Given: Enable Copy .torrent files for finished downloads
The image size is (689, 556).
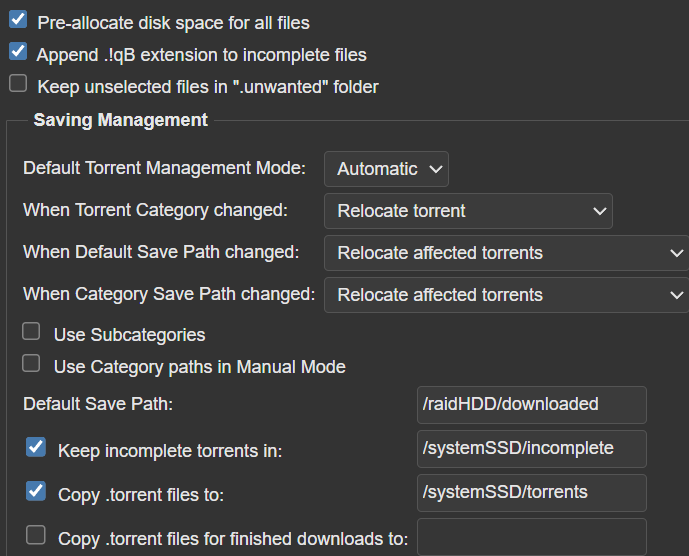Looking at the screenshot, I should (x=36, y=535).
